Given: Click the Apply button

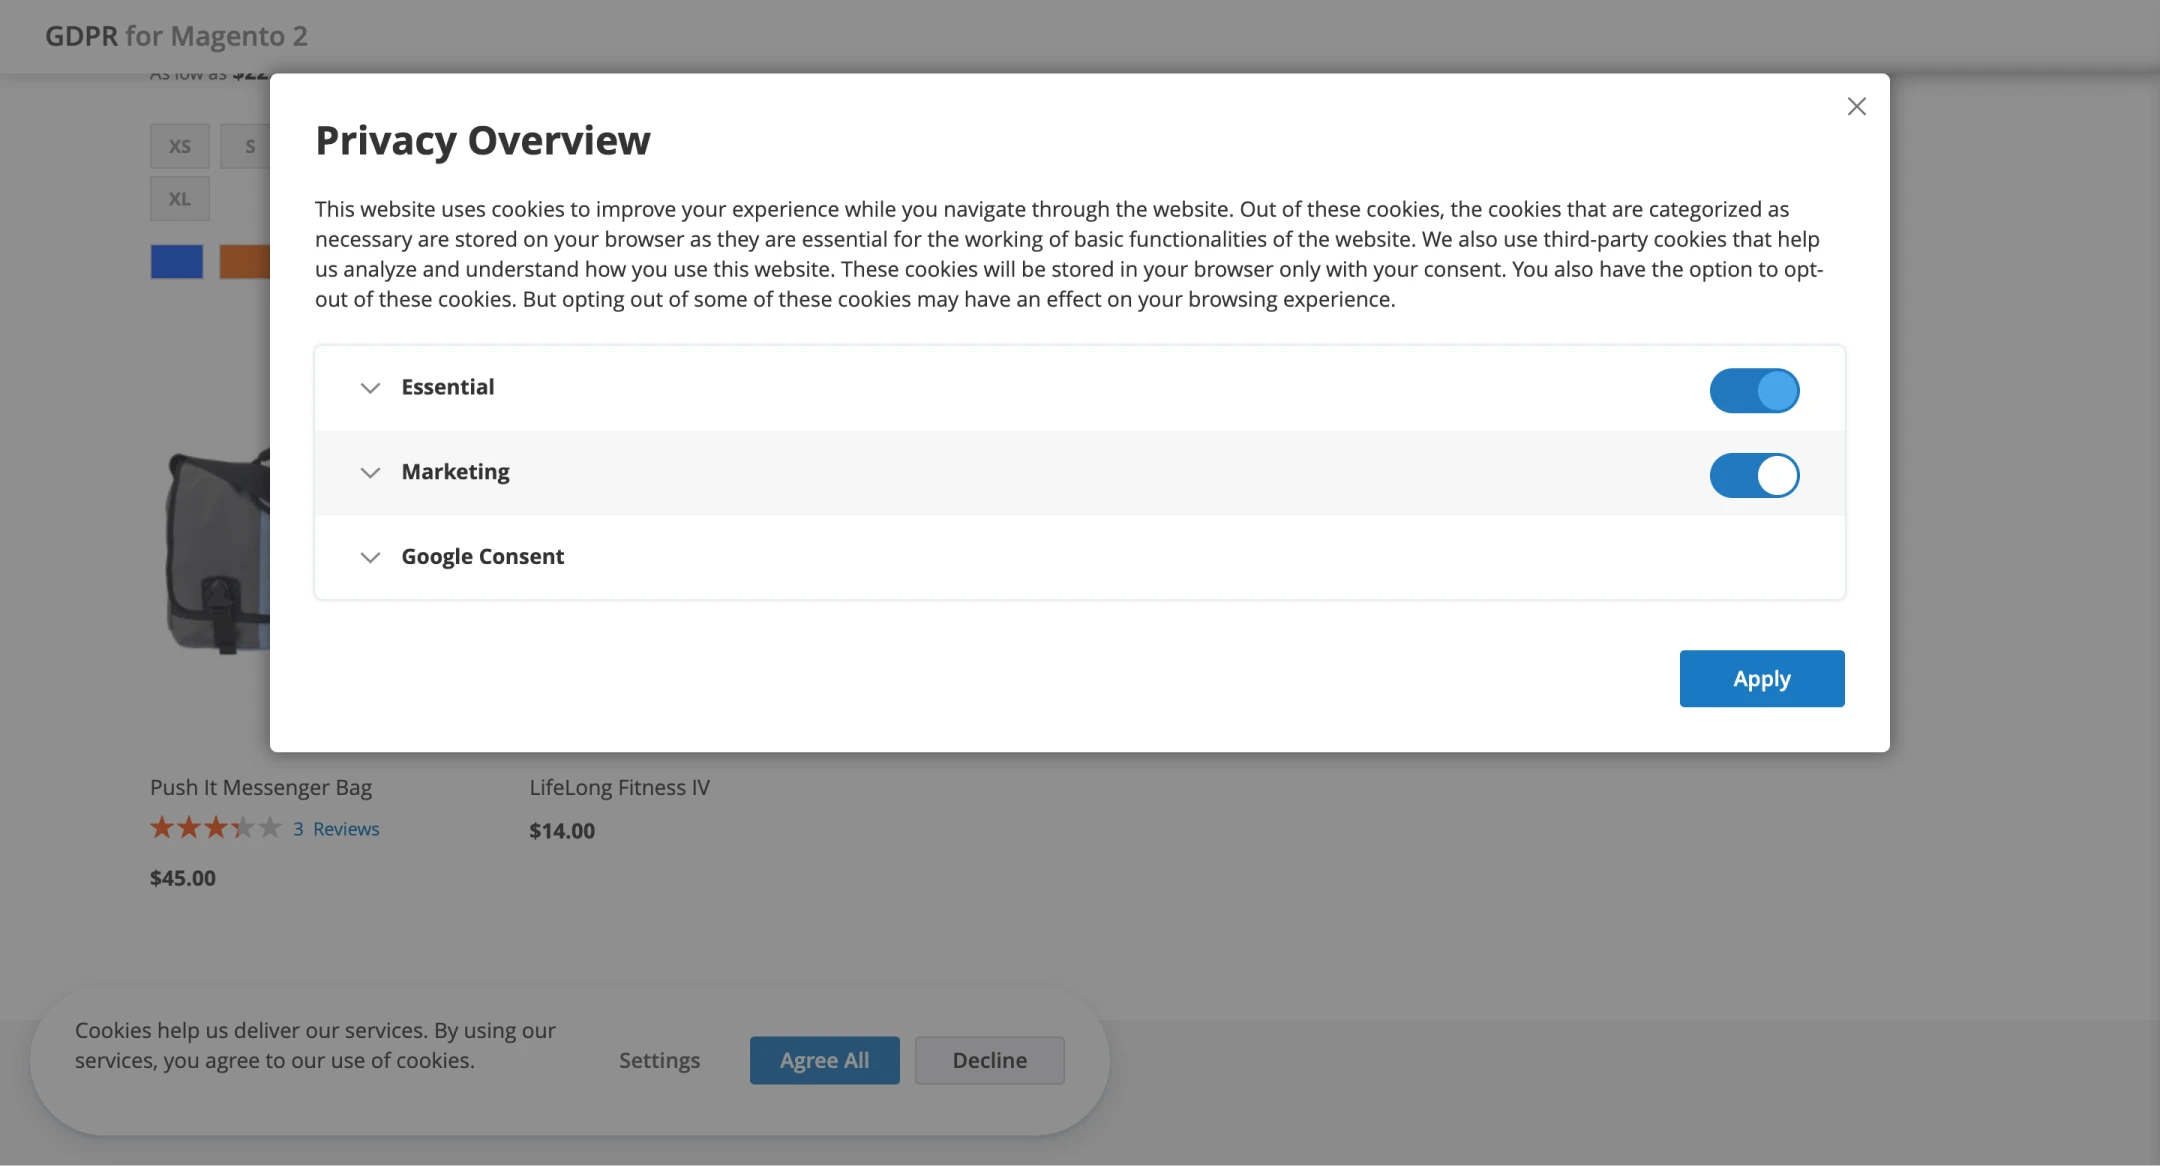Looking at the screenshot, I should click(x=1761, y=679).
